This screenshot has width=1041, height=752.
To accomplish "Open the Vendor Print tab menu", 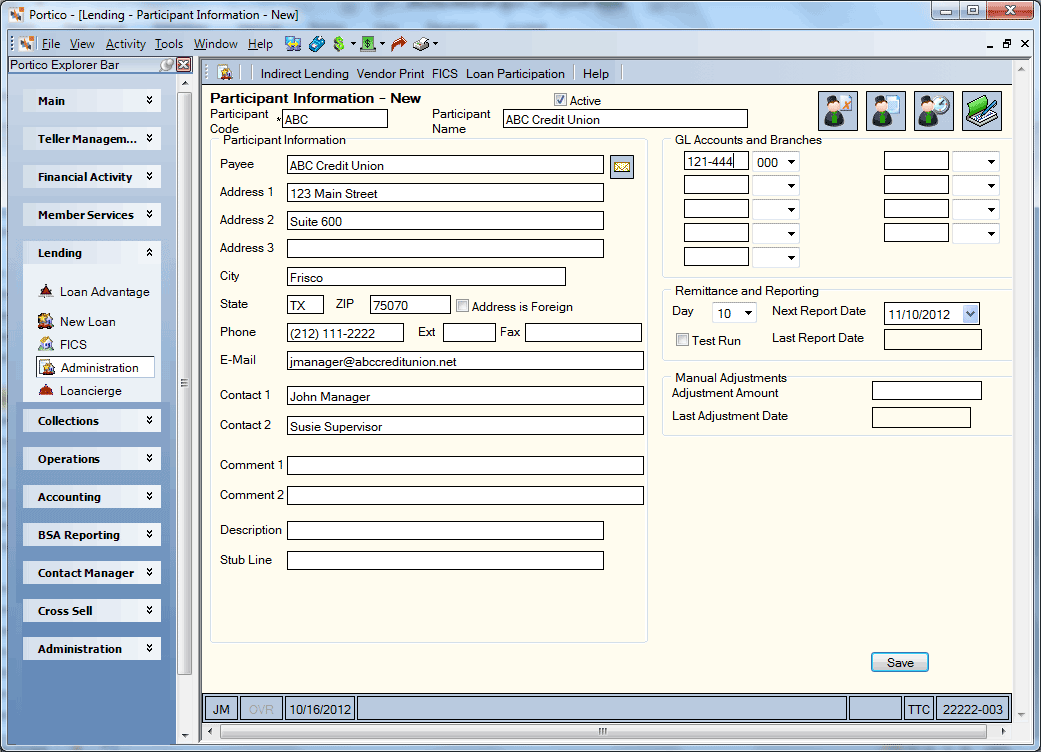I will point(390,74).
